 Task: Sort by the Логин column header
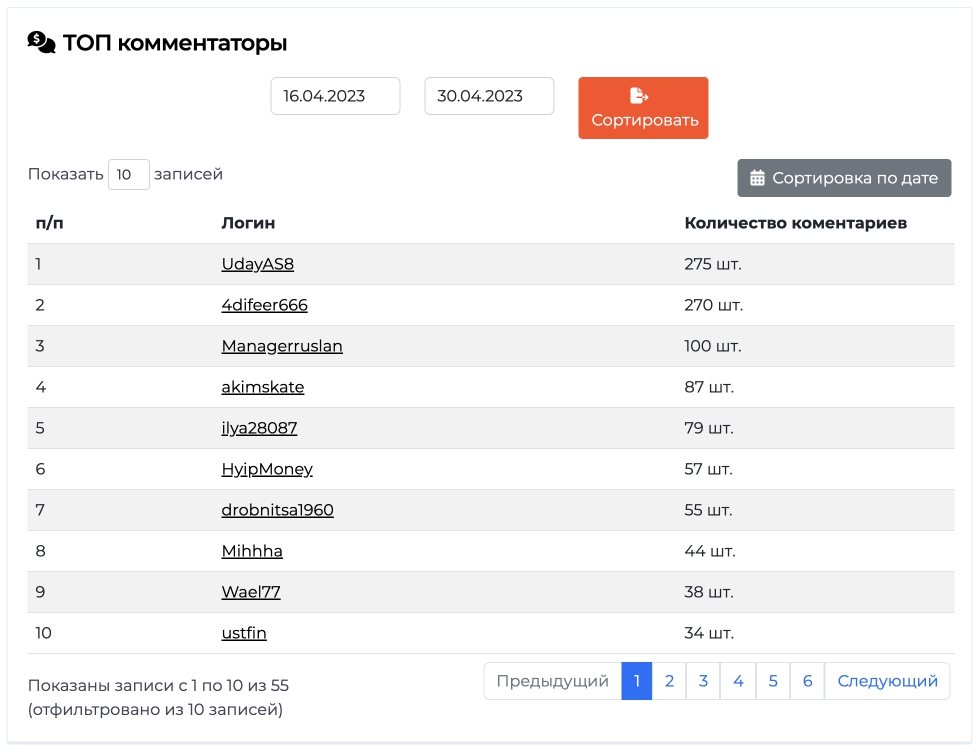pos(248,223)
